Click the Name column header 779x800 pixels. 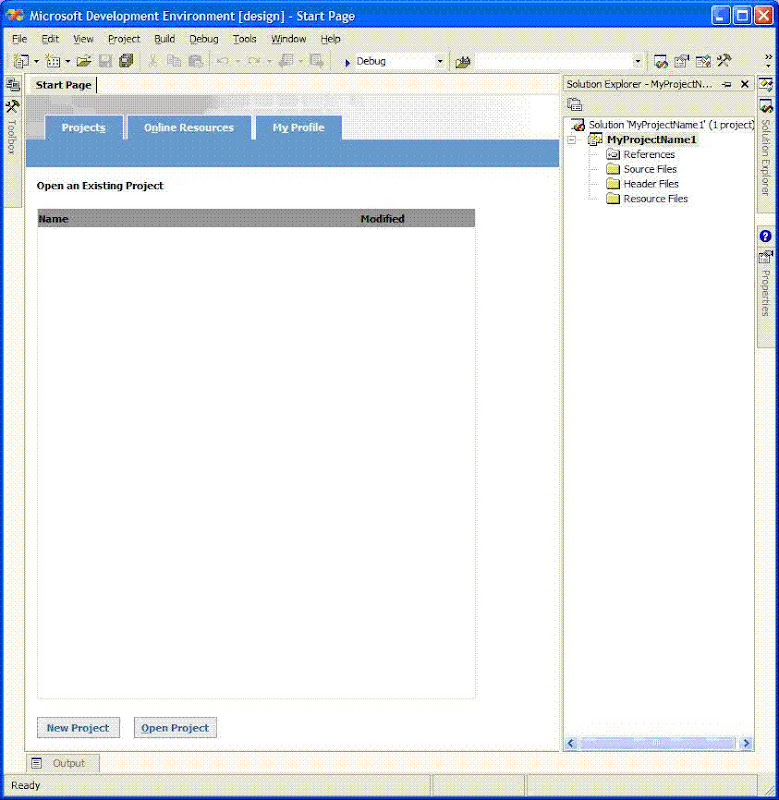[x=53, y=219]
